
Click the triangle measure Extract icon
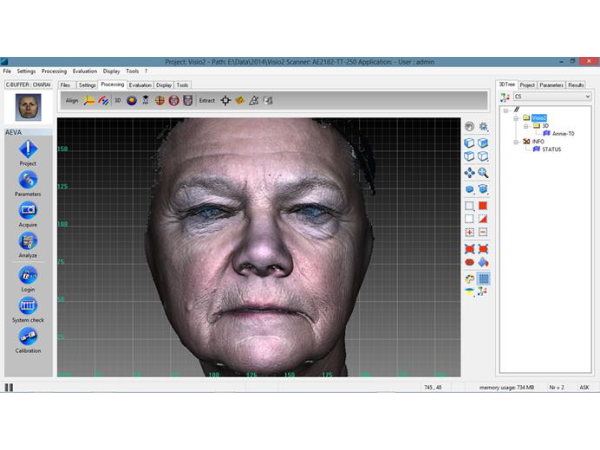tap(254, 101)
